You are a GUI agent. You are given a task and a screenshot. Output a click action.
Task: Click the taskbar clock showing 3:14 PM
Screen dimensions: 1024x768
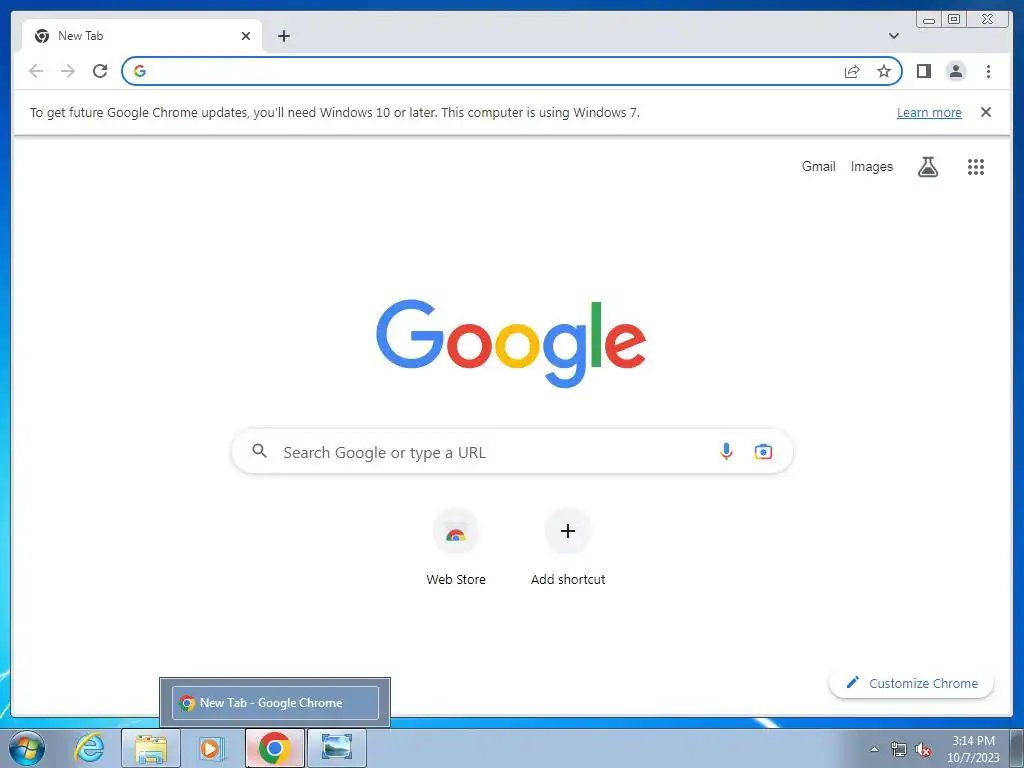[973, 749]
